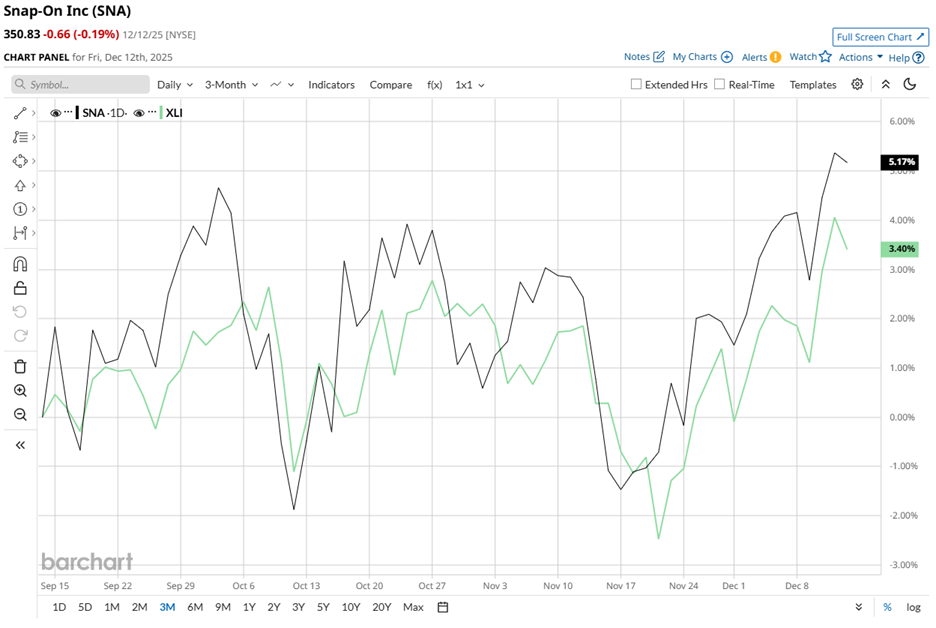936x628 pixels.
Task: Delete drawings with the trash icon
Action: point(20,367)
